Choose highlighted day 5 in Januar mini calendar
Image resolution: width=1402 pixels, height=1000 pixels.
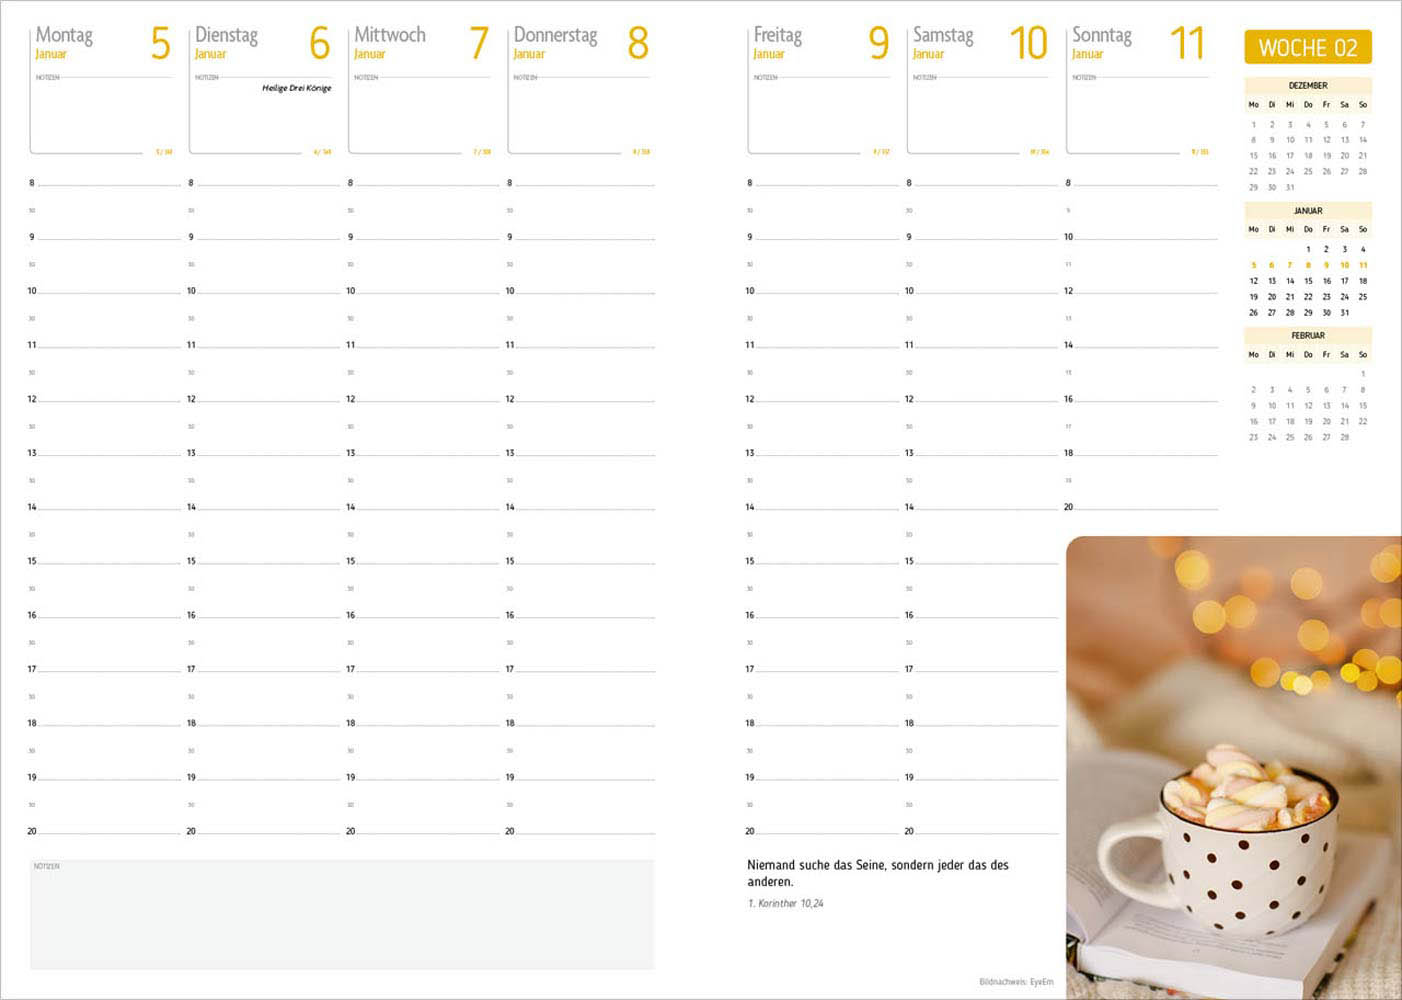(1253, 266)
